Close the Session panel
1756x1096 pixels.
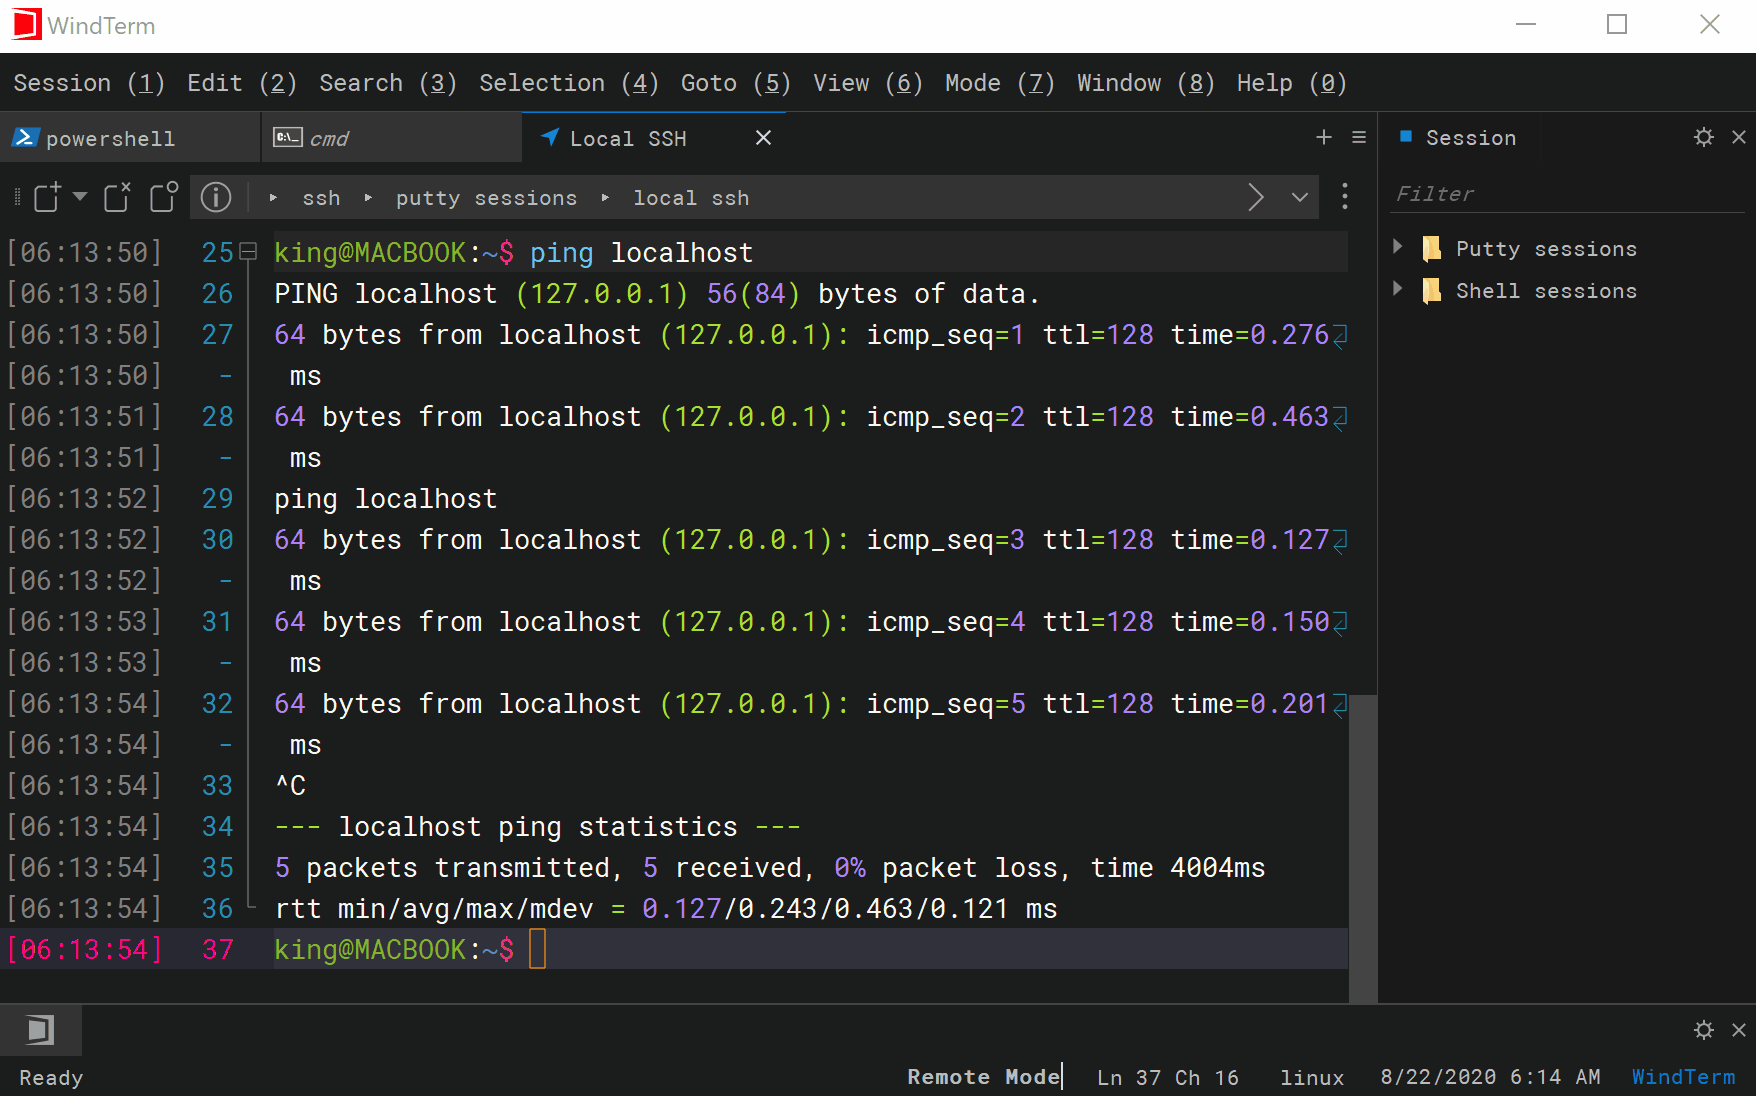pos(1739,137)
